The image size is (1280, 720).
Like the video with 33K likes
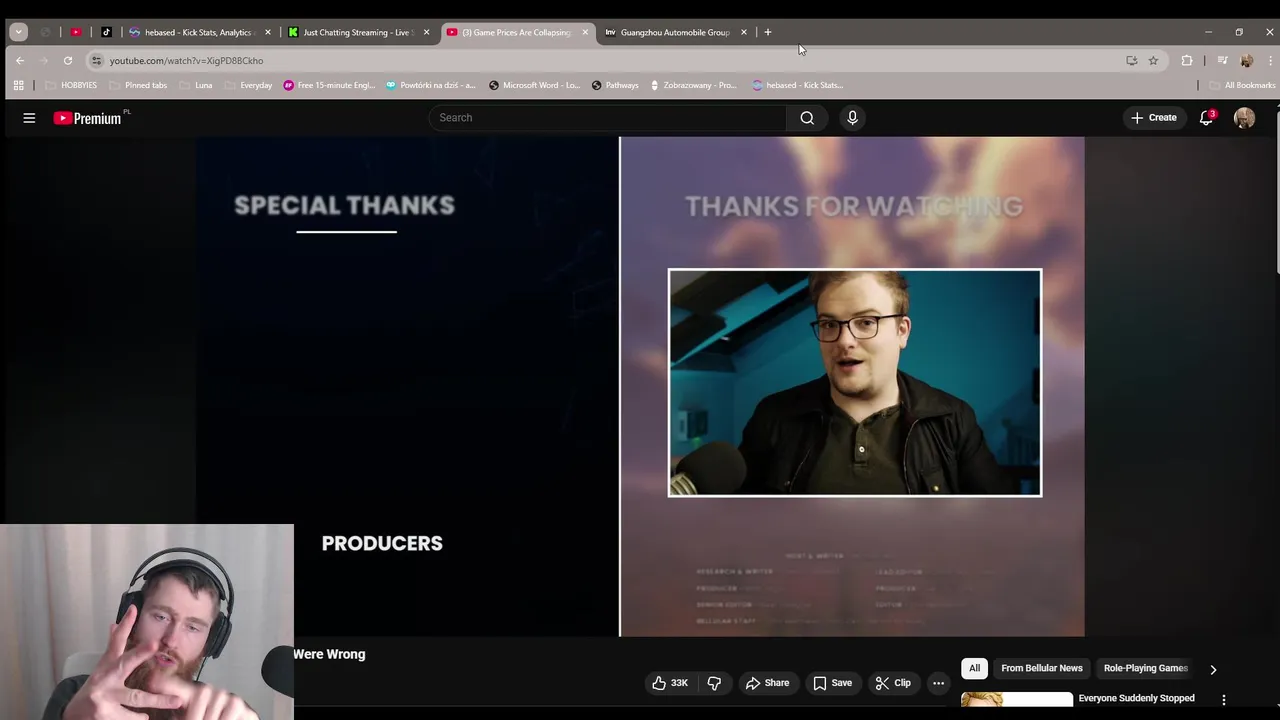coord(670,683)
